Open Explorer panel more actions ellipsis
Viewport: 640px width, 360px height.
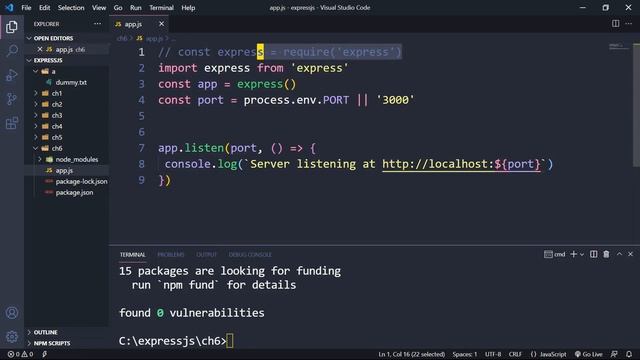point(97,24)
